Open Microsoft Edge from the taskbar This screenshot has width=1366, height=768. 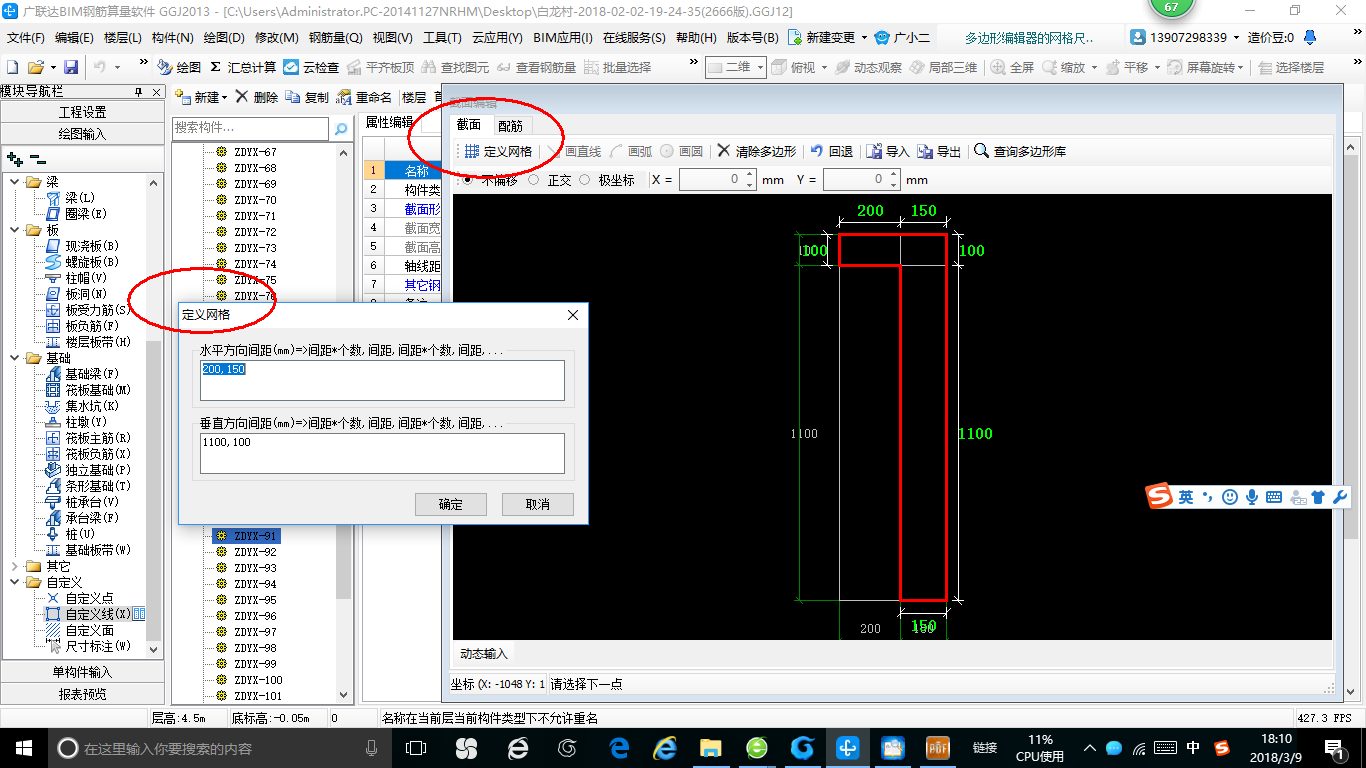tap(619, 747)
